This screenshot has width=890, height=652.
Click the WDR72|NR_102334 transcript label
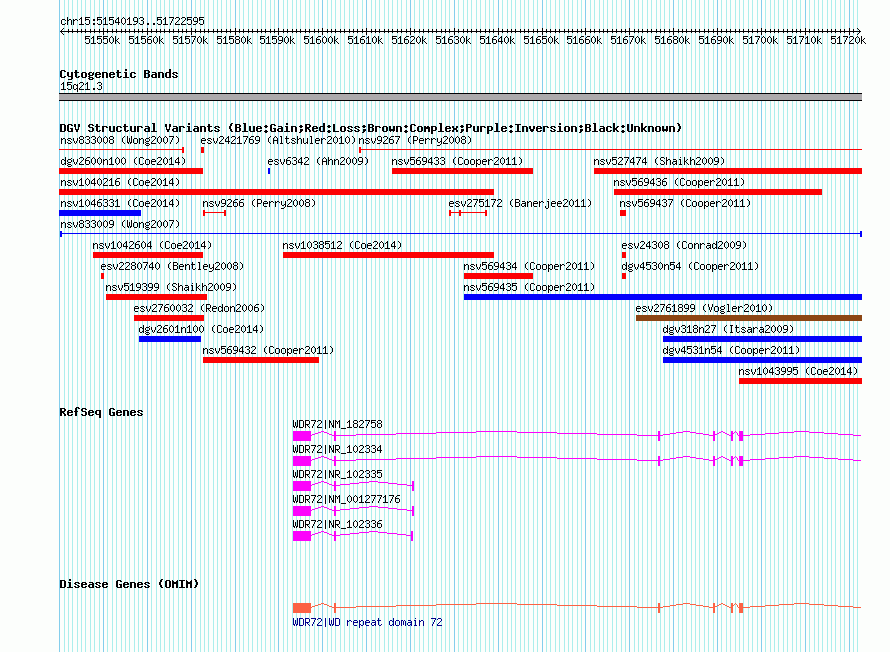337,449
